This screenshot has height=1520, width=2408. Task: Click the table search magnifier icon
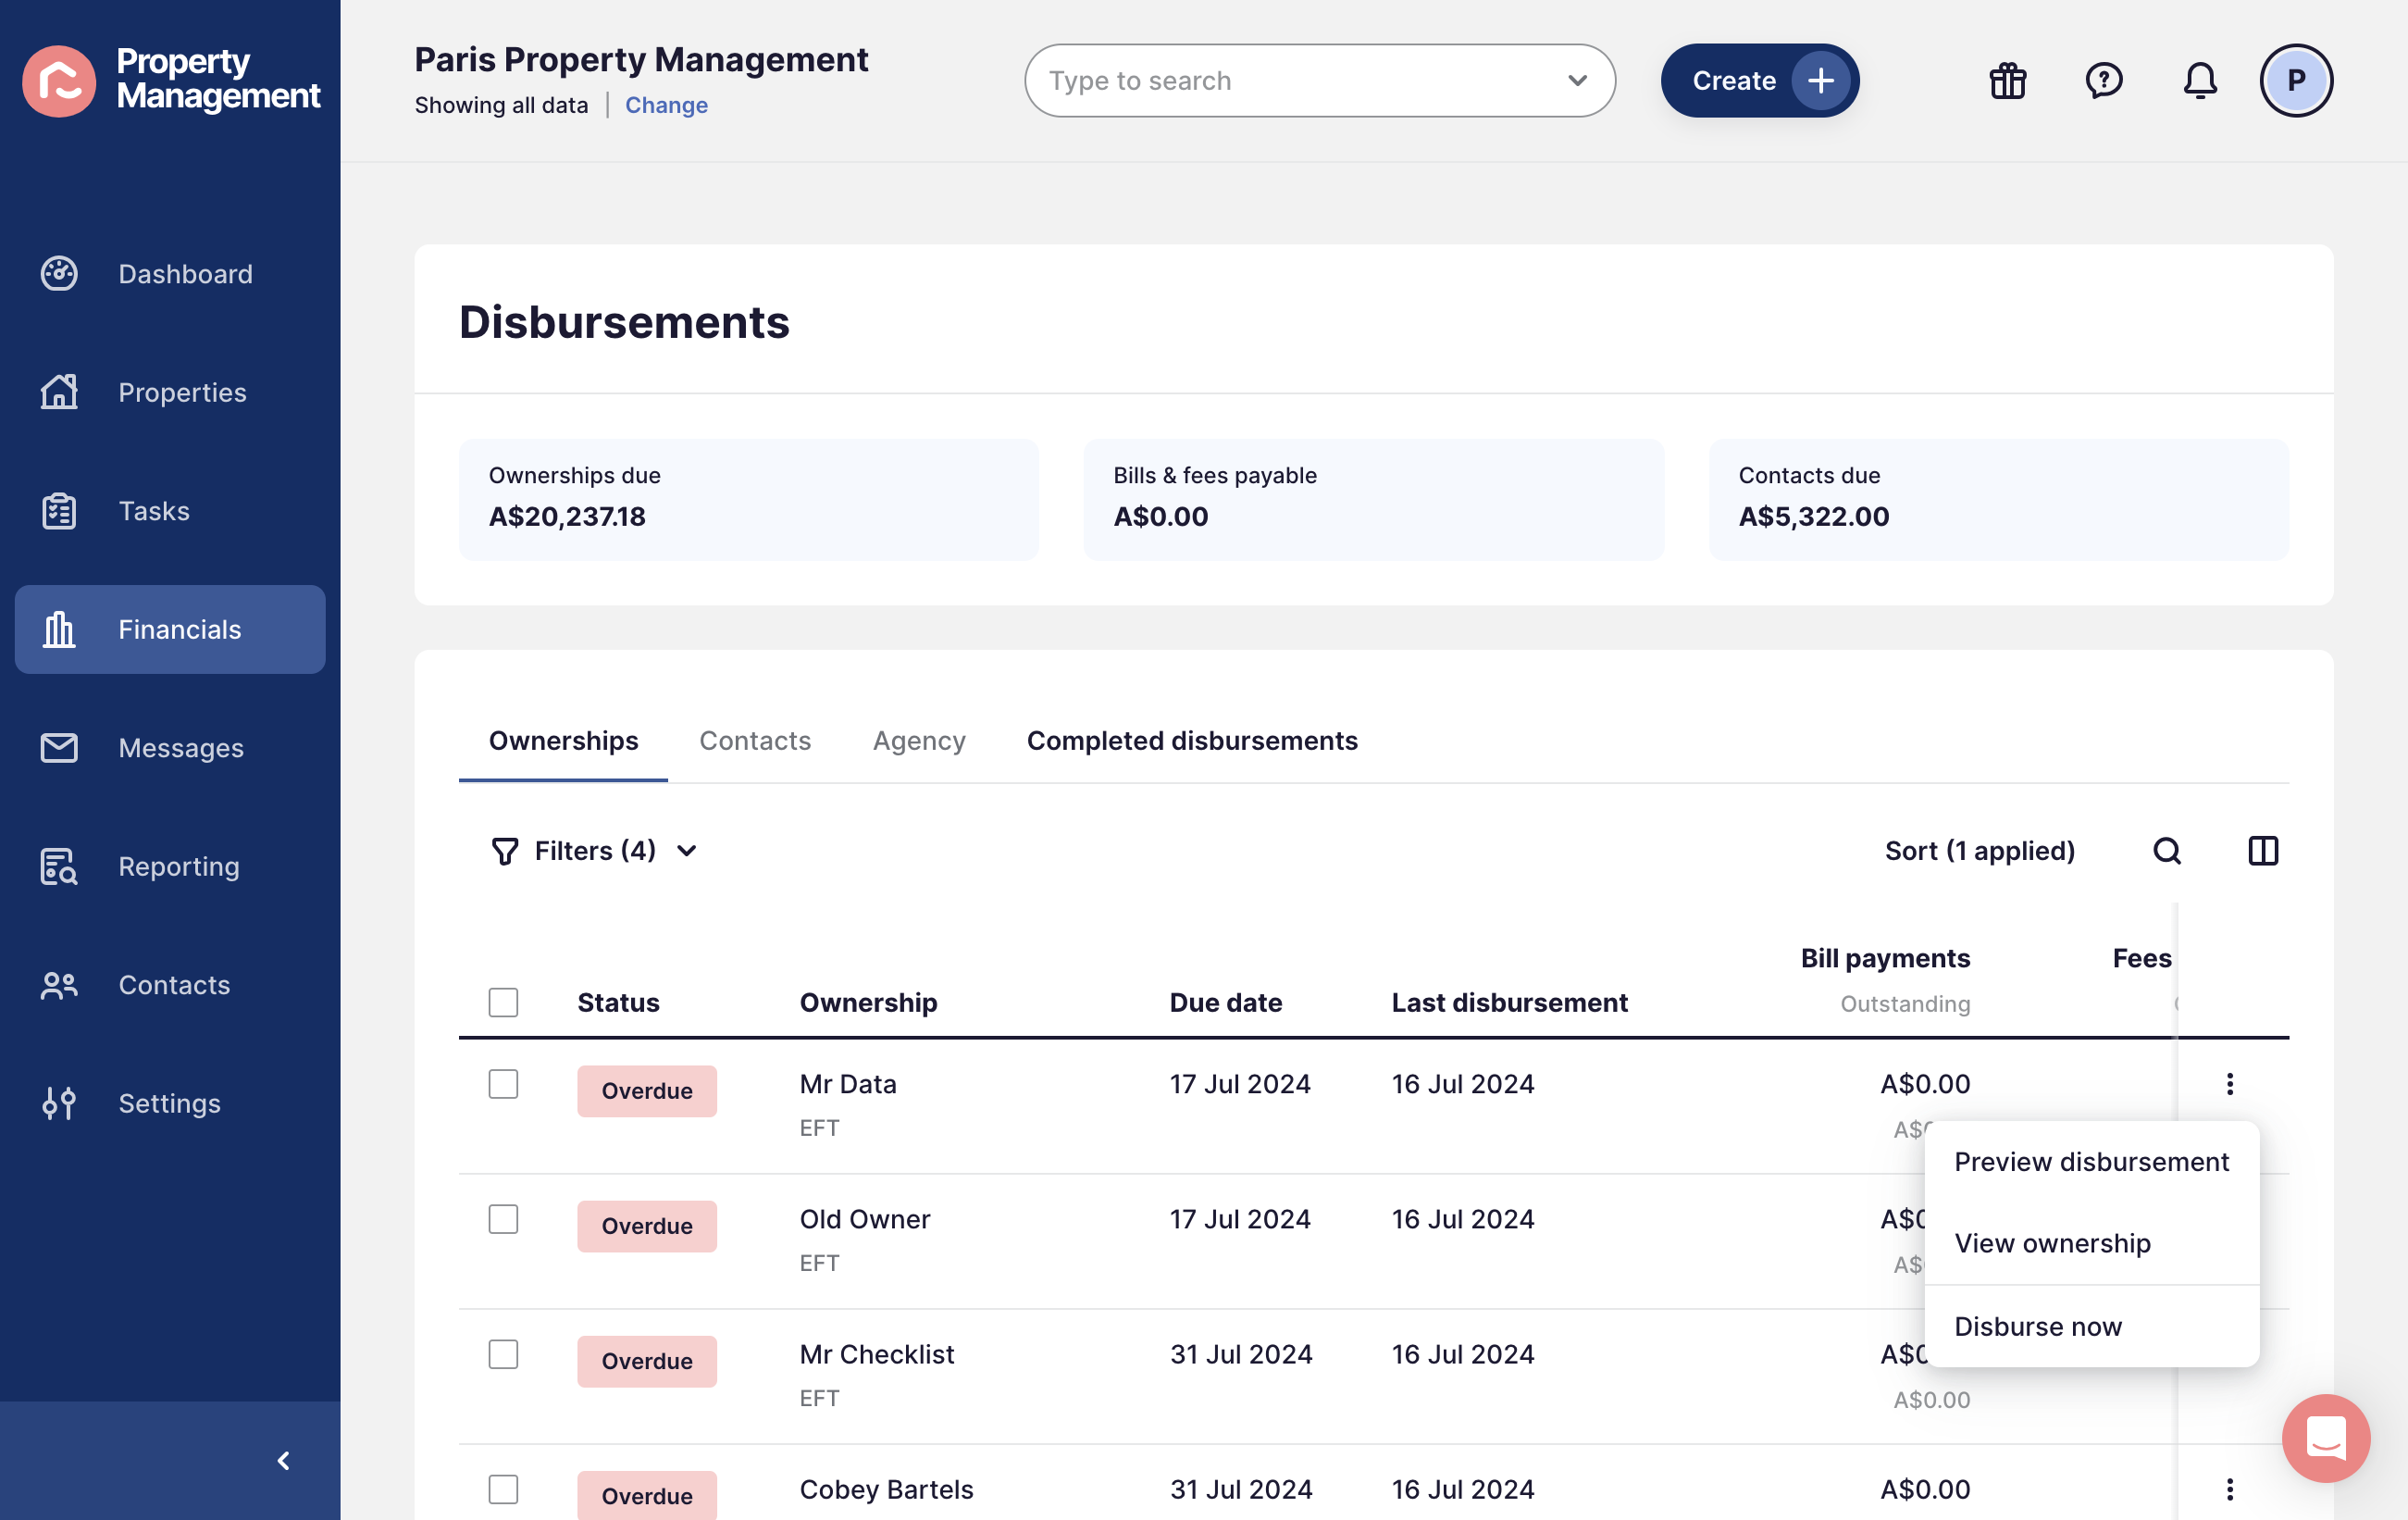pos(2167,851)
